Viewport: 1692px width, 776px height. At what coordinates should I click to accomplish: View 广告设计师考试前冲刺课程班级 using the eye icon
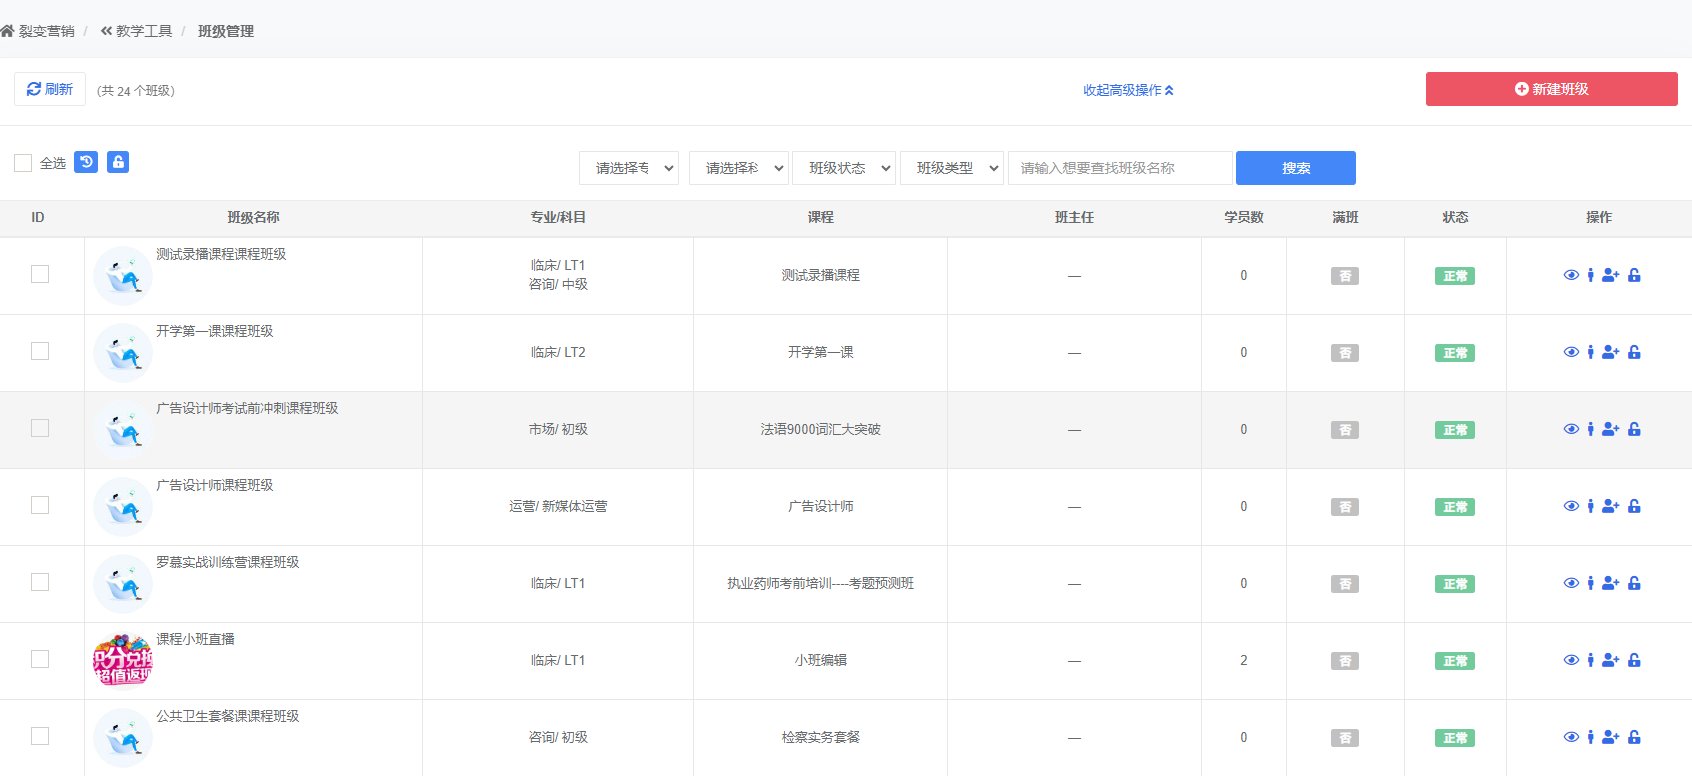pos(1571,429)
